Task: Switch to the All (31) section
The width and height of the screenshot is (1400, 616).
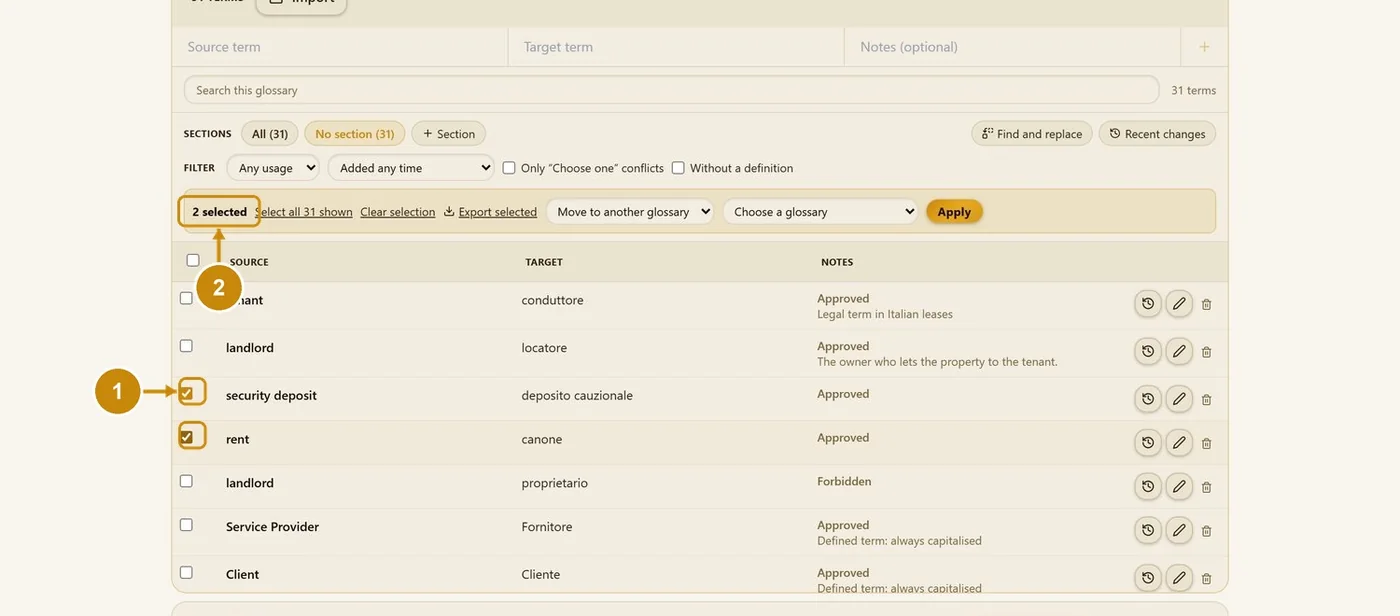Action: coord(270,134)
